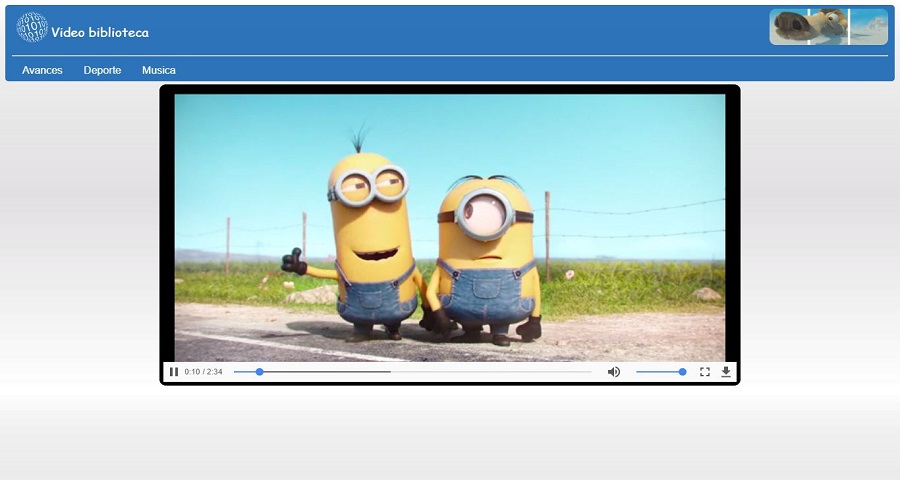Open the Musica menu item
Screen dimensions: 900x480
[159, 70]
